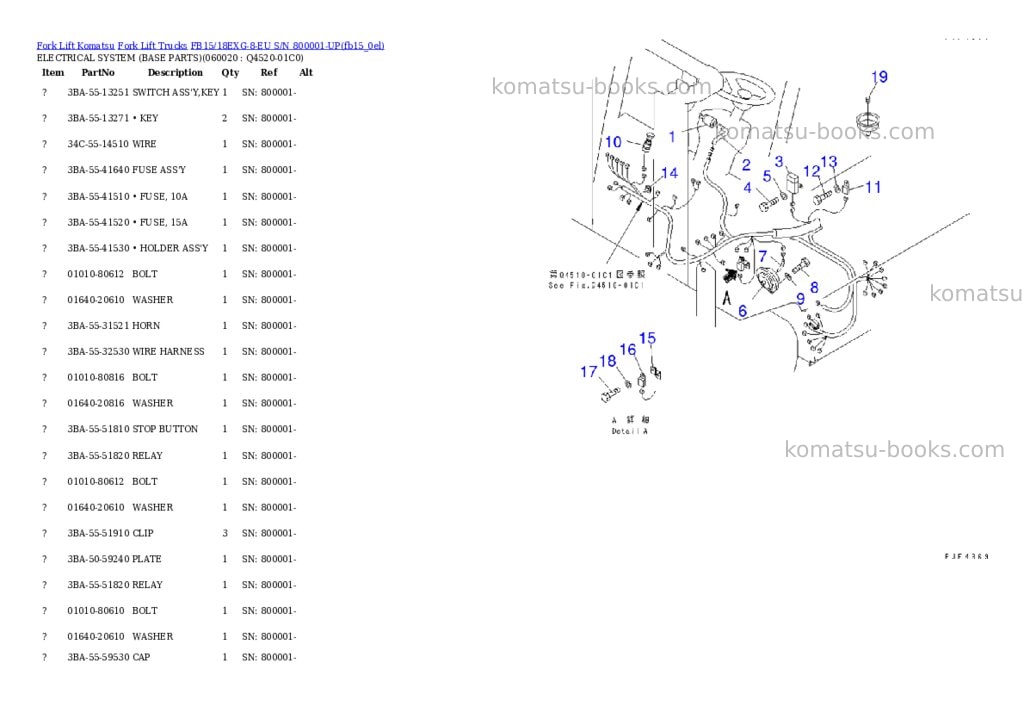1024x725 pixels.
Task: Click the FUSE, 15A description
Action: click(160, 223)
